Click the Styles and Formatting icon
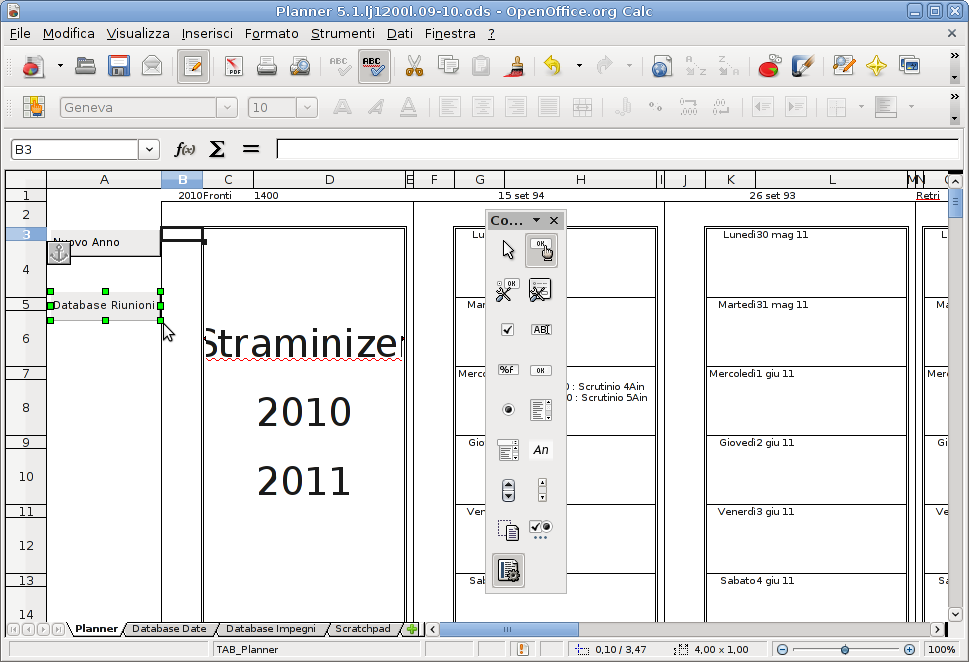This screenshot has height=662, width=969. [x=34, y=107]
